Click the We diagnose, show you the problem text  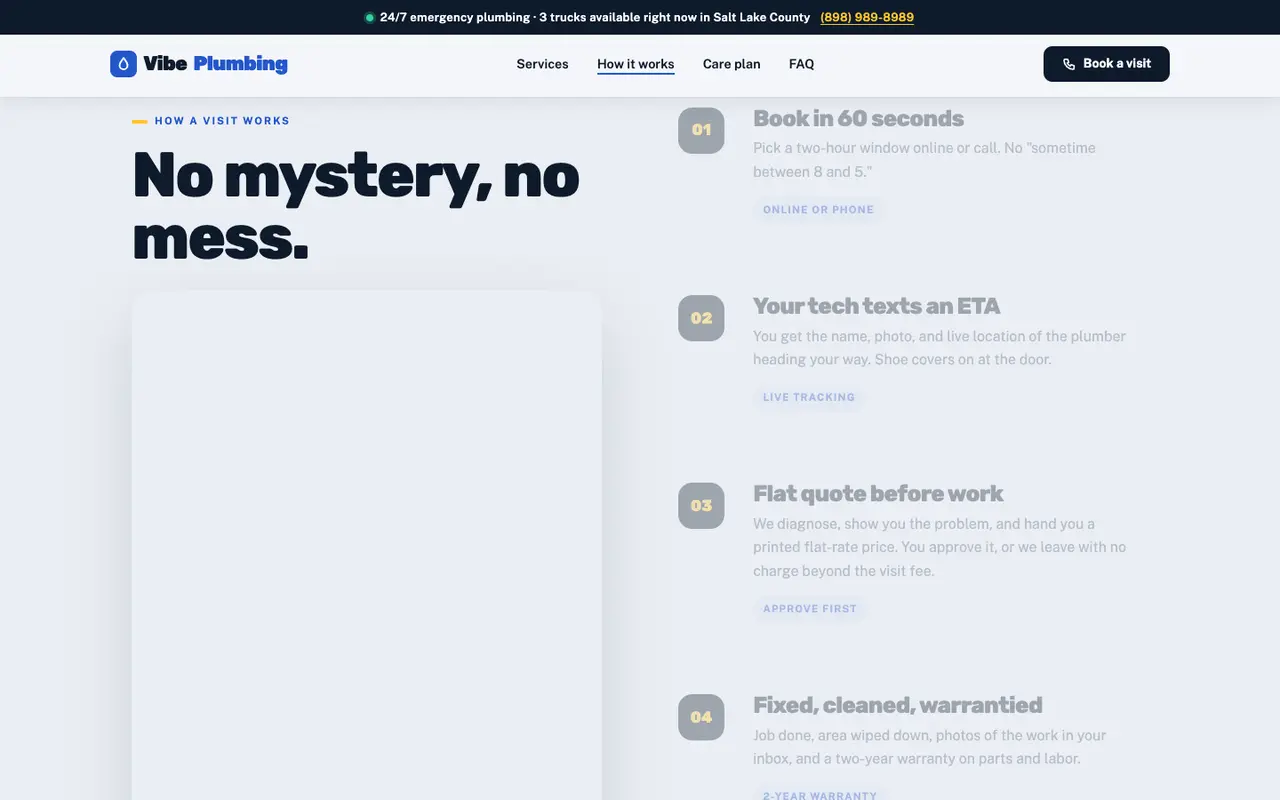(x=939, y=547)
